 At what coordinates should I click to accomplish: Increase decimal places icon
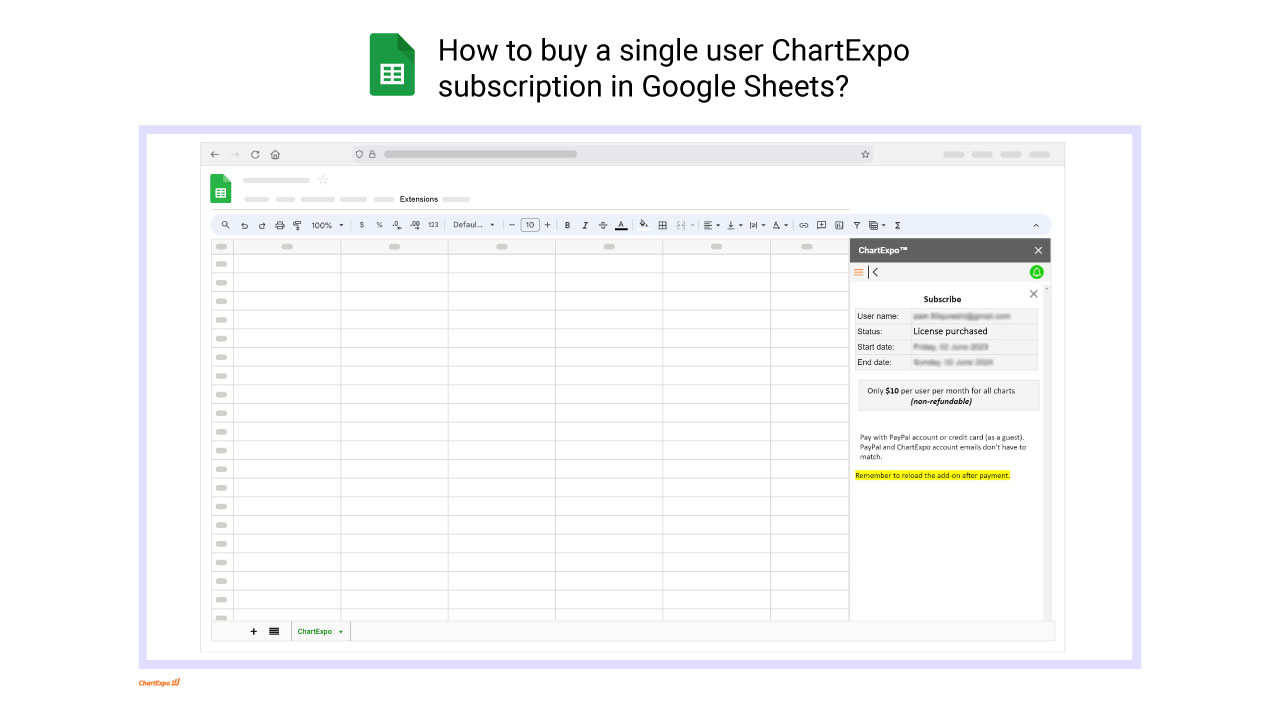pos(415,225)
